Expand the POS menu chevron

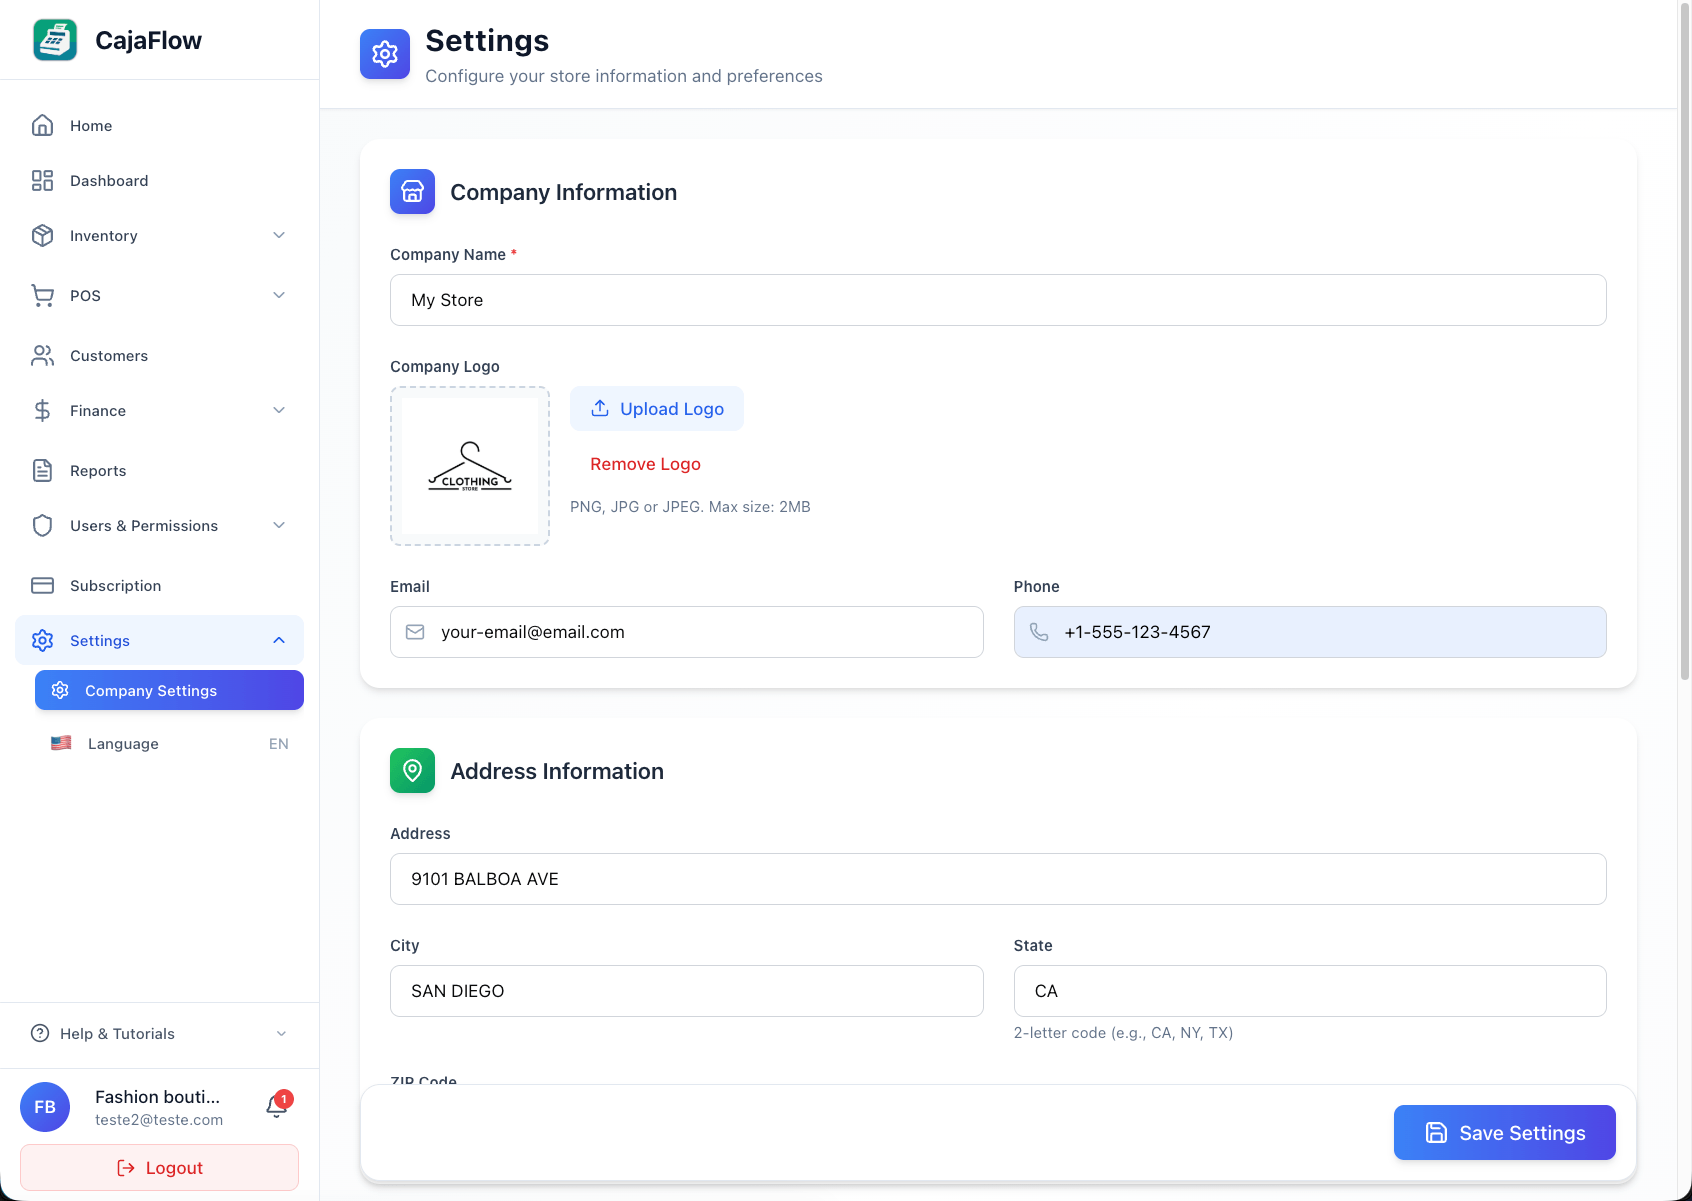279,295
